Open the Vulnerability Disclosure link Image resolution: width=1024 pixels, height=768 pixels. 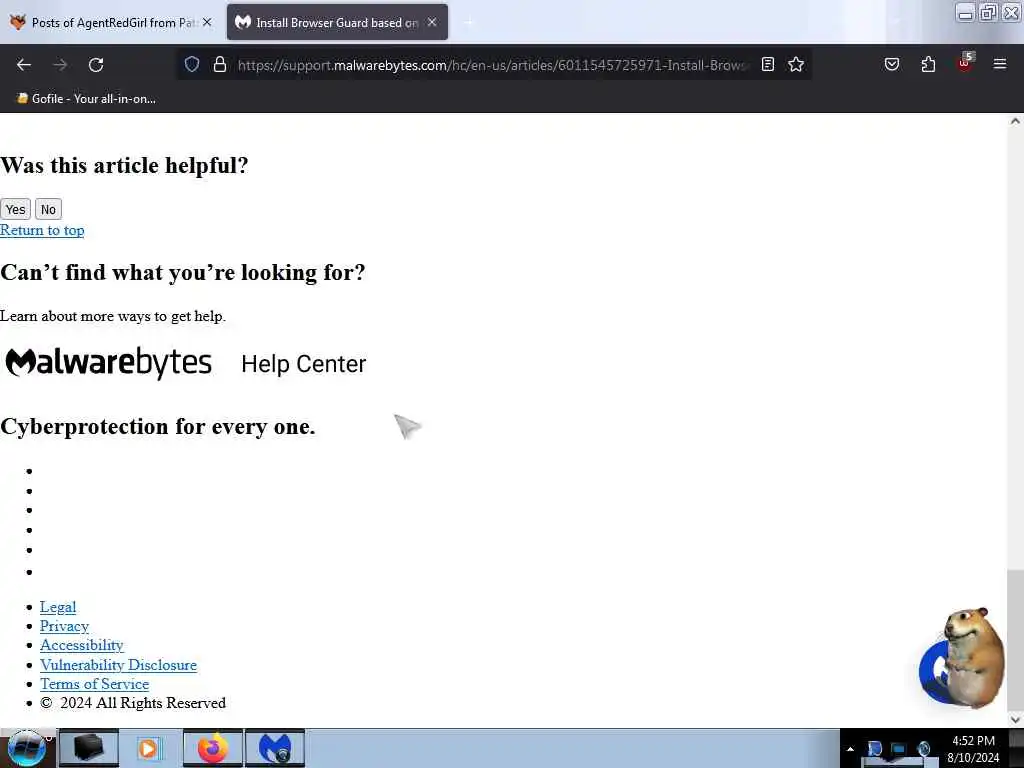[x=118, y=665]
